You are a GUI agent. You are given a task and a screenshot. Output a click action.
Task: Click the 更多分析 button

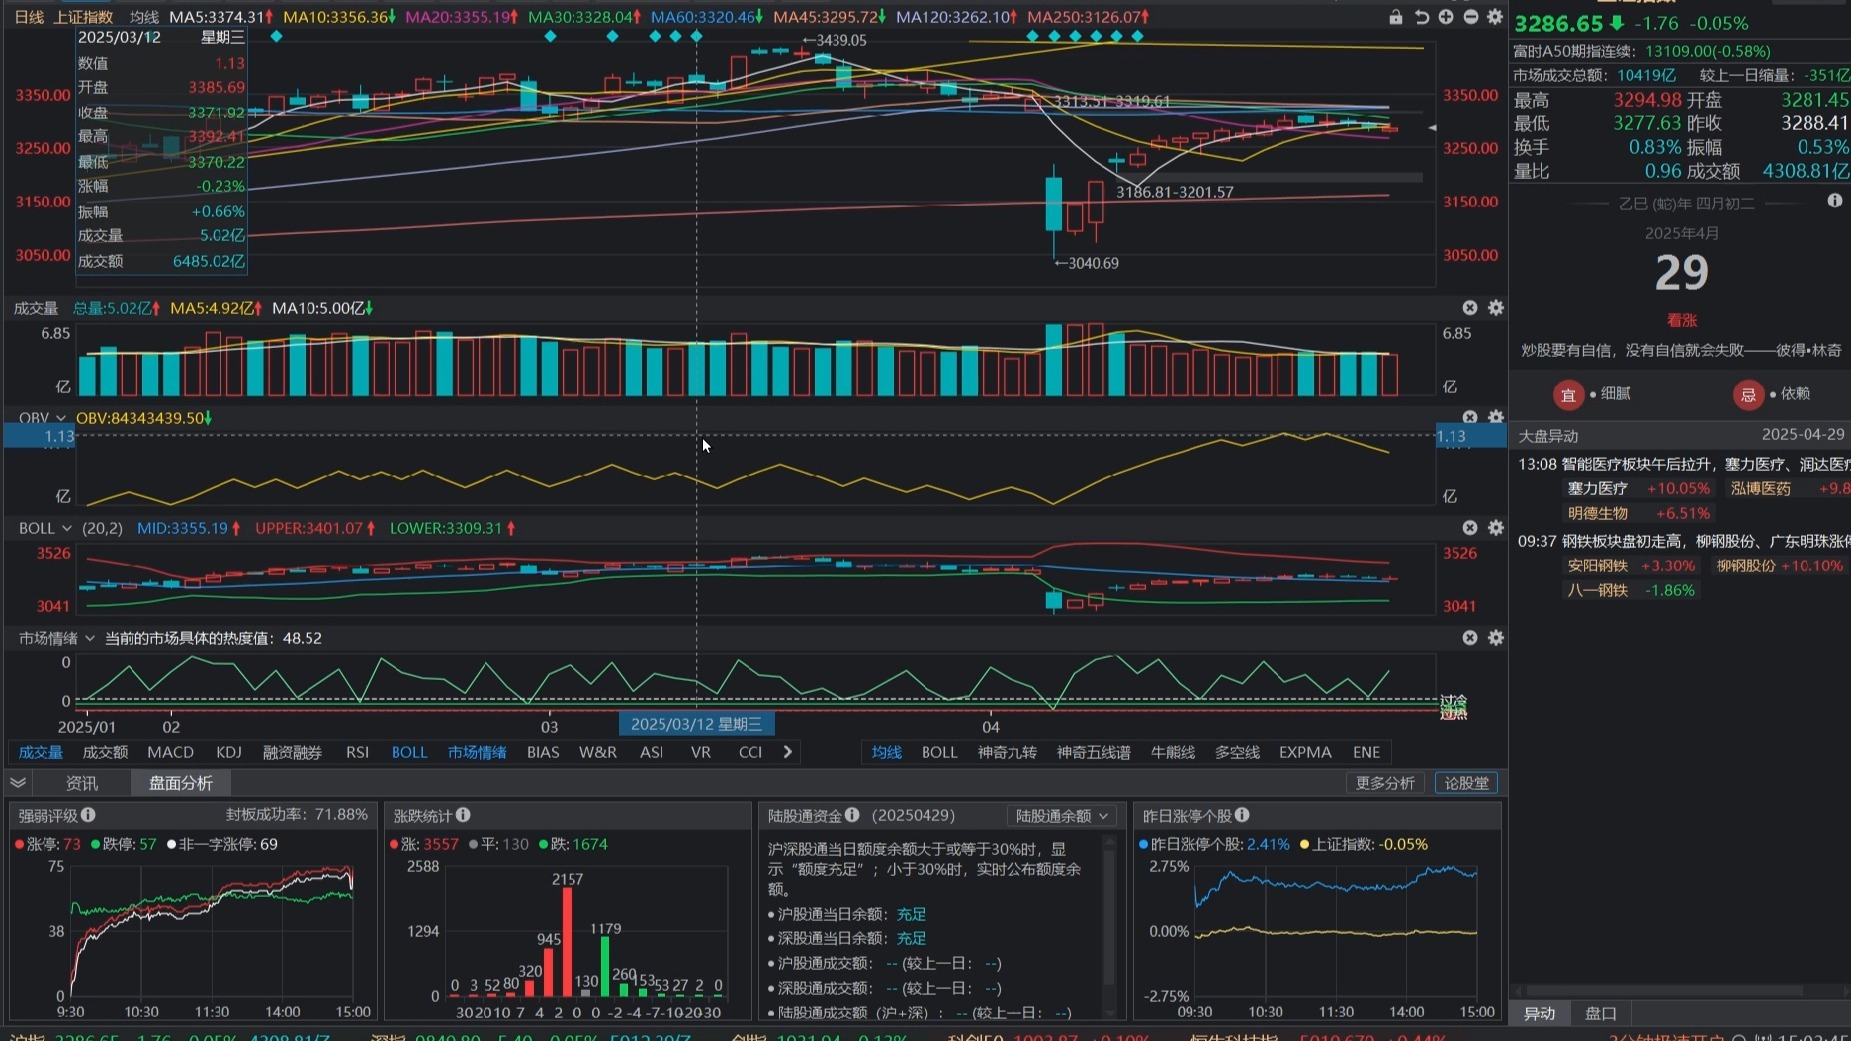pos(1384,783)
